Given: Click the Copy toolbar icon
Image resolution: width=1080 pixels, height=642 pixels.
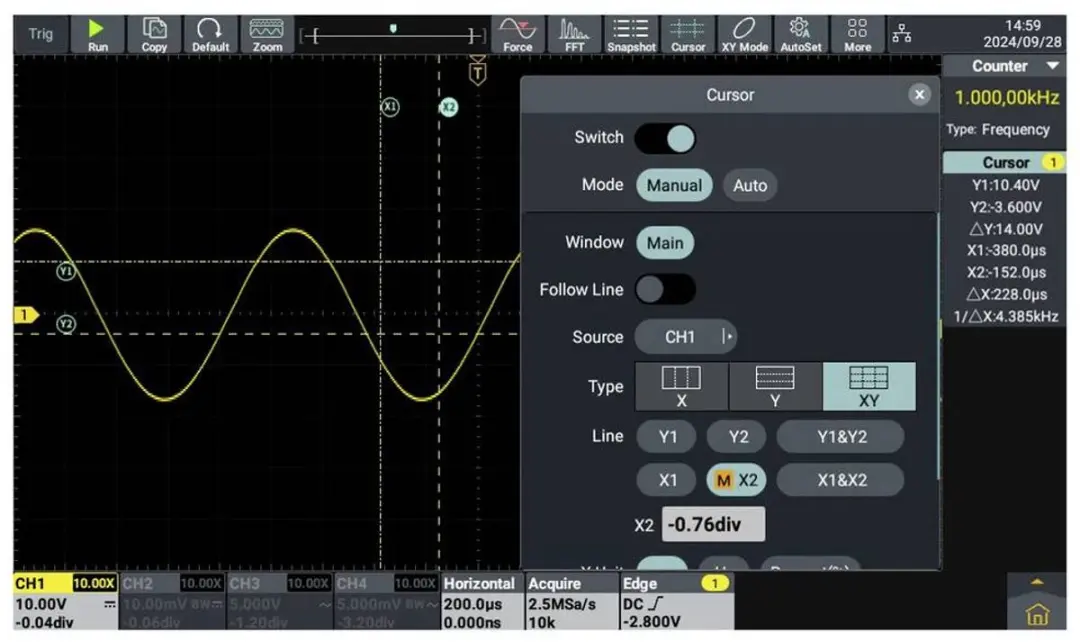Looking at the screenshot, I should pyautogui.click(x=154, y=34).
